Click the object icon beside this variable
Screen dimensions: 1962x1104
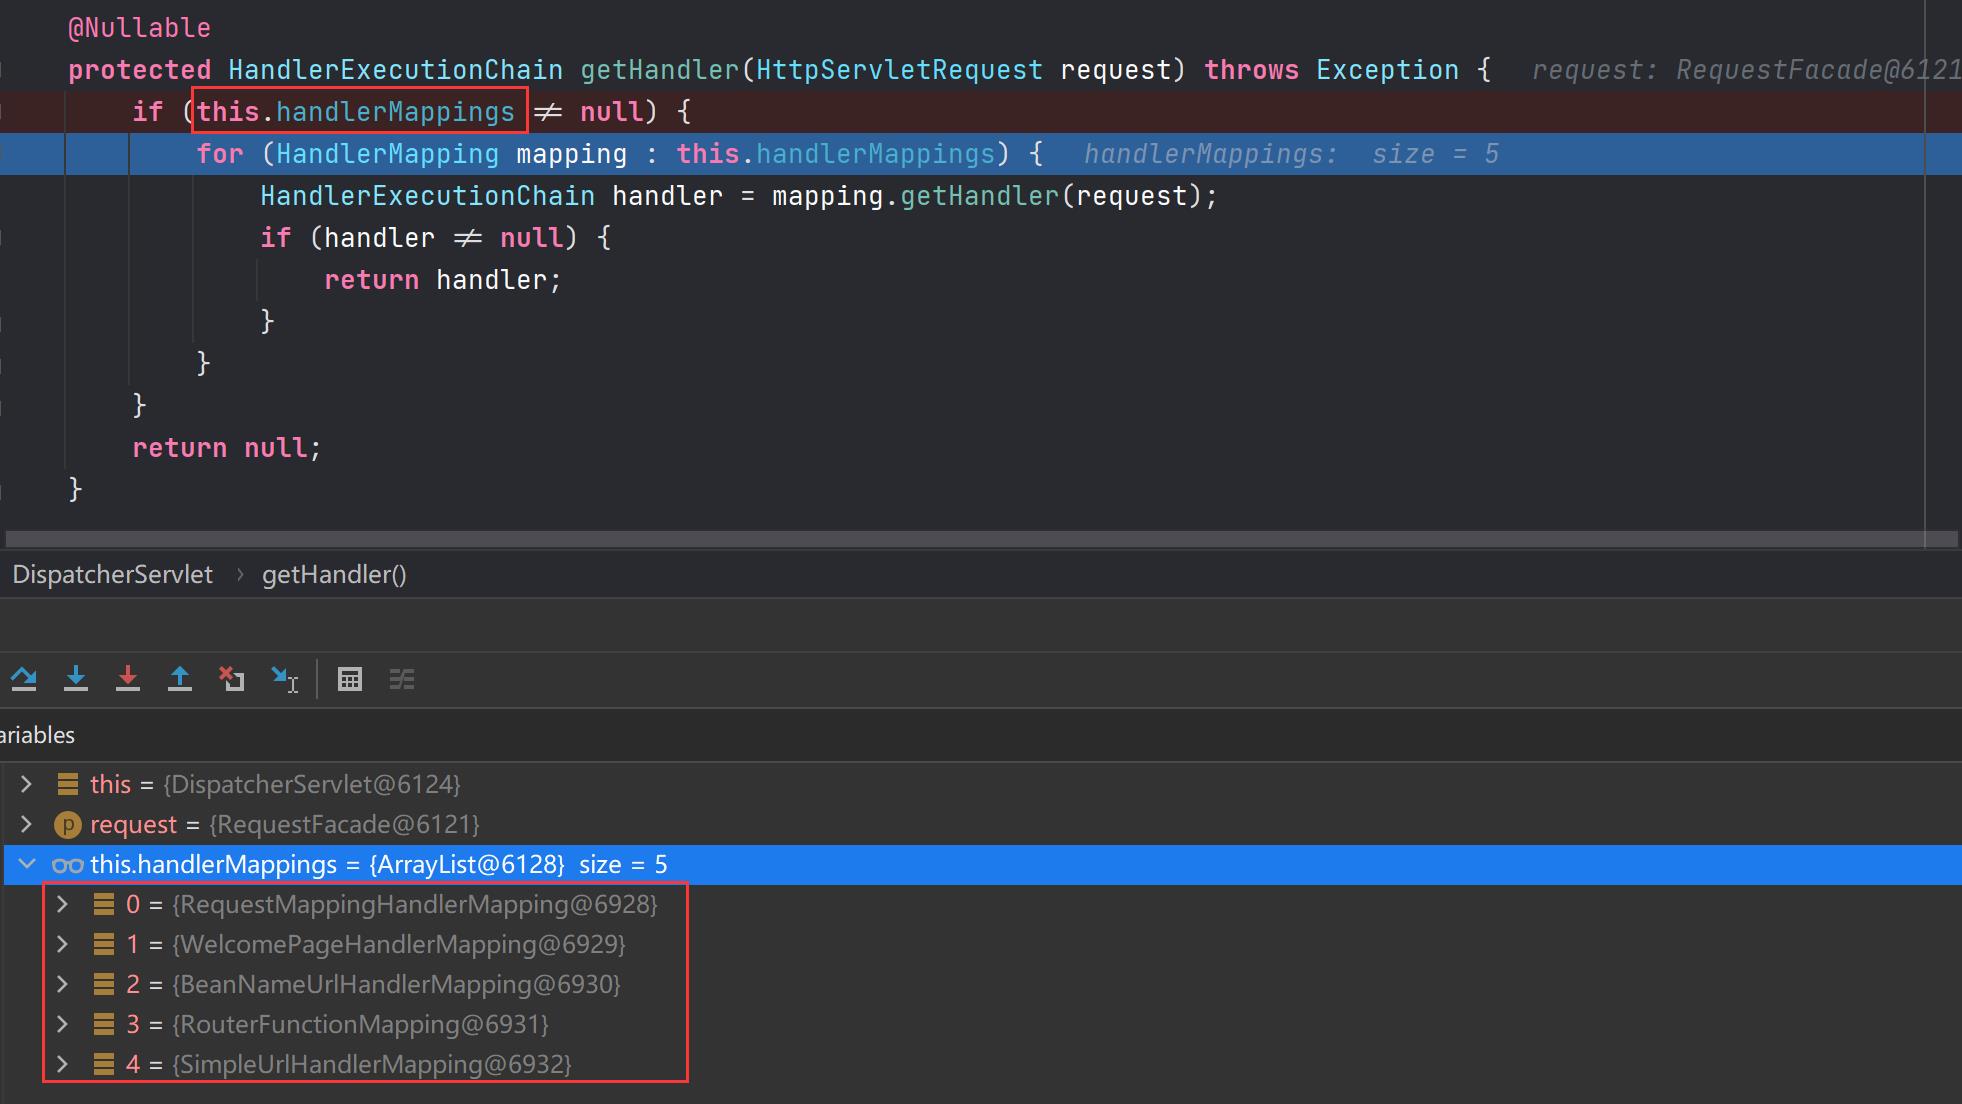pyautogui.click(x=67, y=784)
